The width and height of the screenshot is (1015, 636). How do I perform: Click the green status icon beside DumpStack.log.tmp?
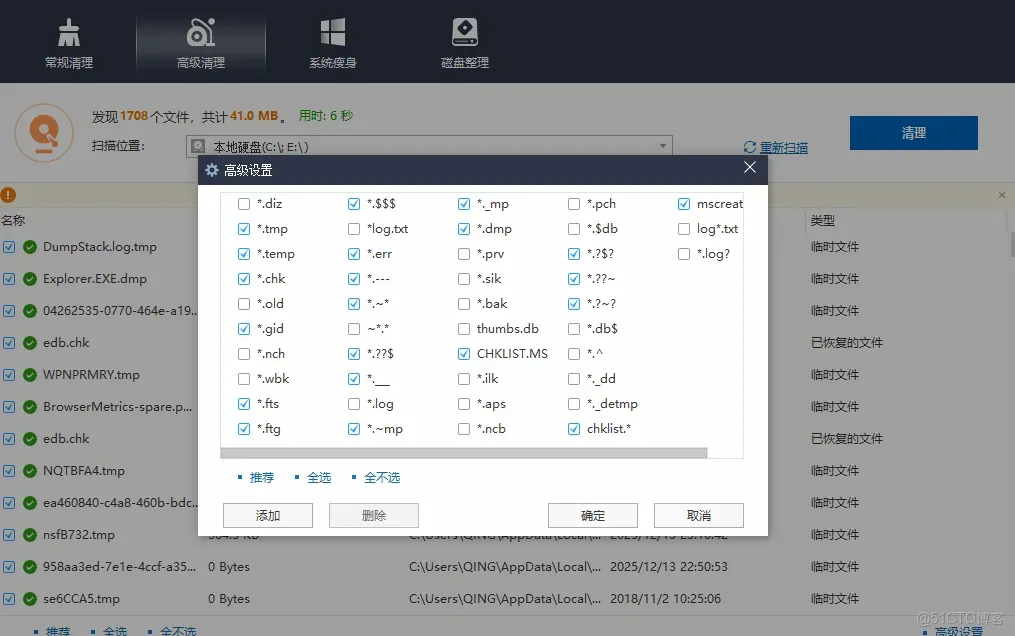tap(29, 247)
